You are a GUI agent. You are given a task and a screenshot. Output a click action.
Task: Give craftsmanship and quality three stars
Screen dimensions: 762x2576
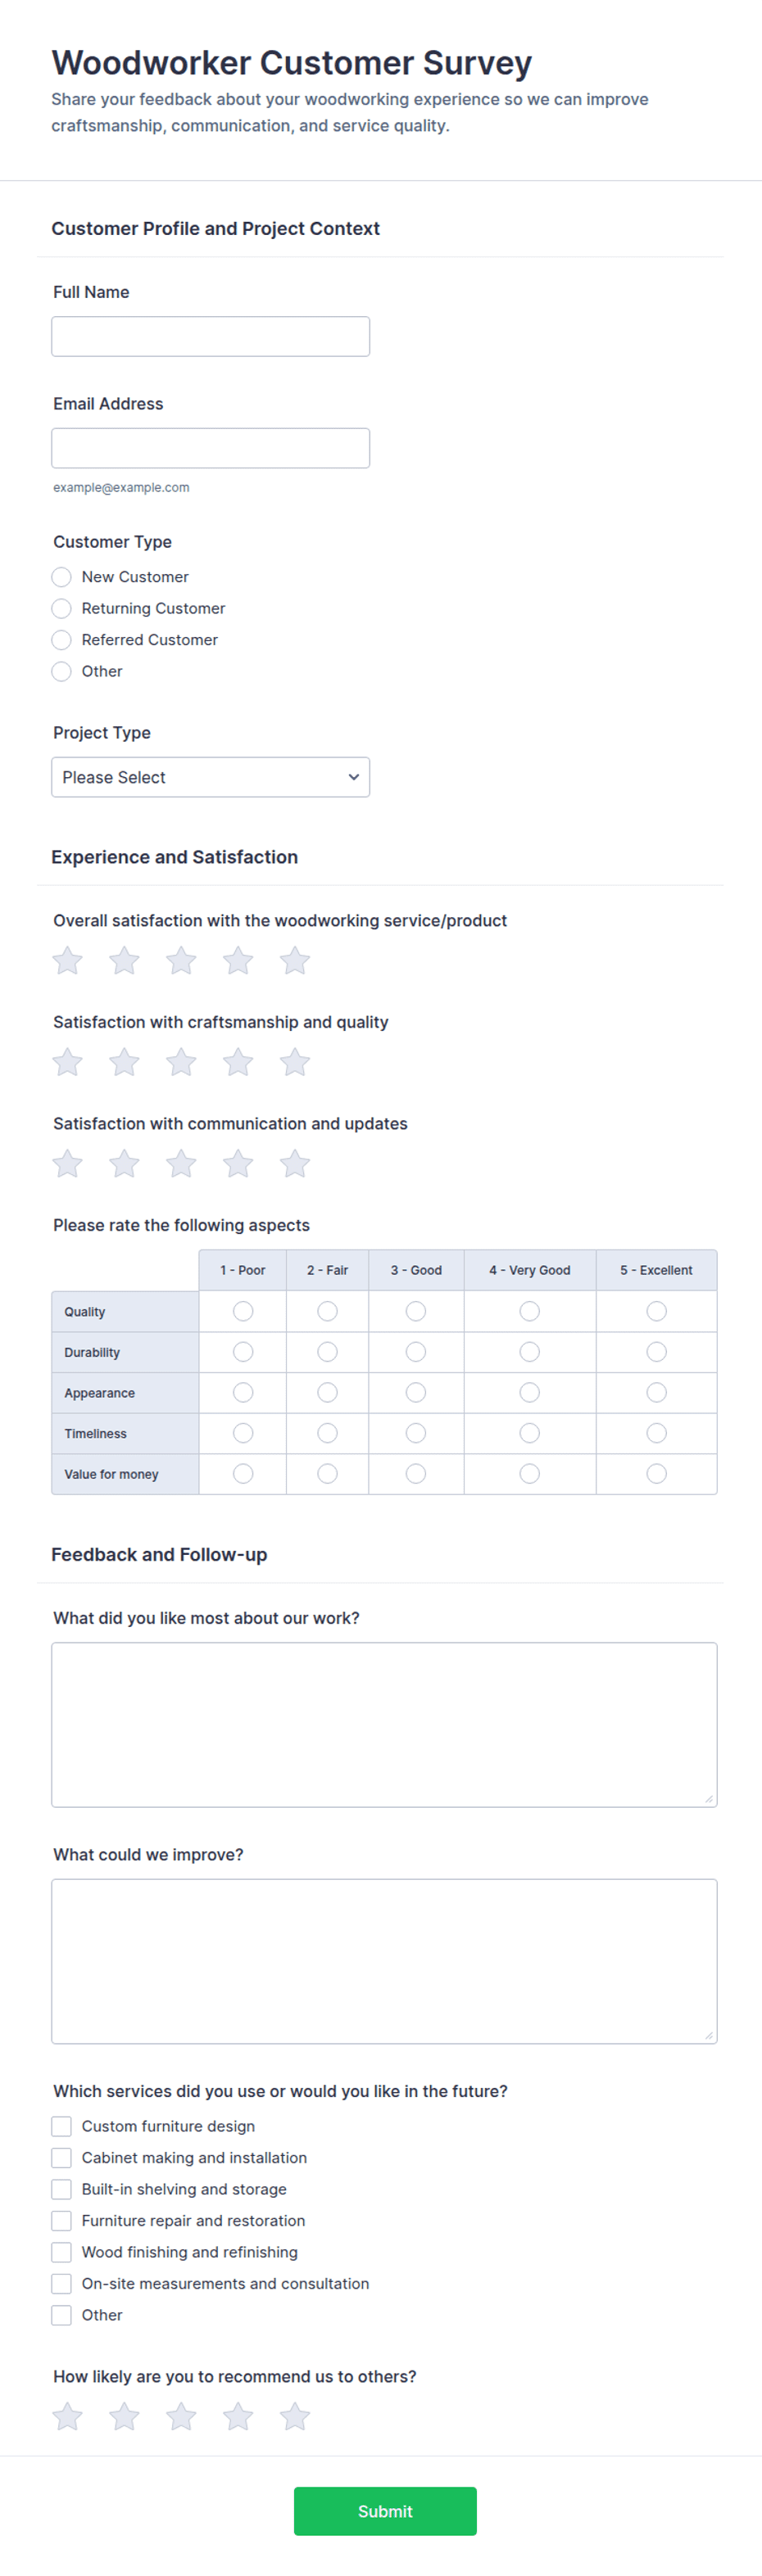click(181, 1062)
